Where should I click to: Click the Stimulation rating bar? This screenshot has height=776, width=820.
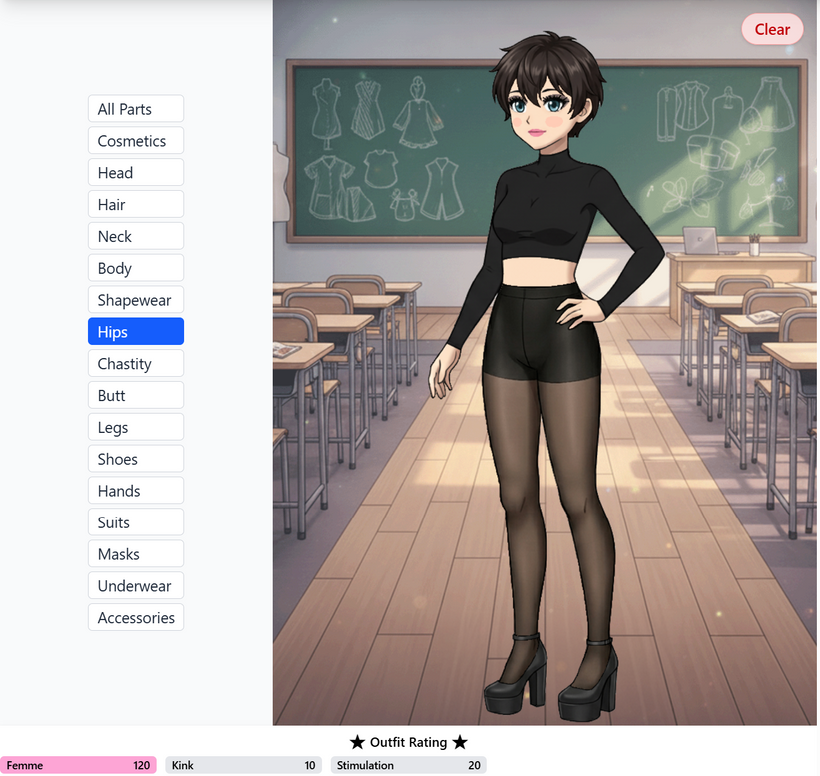click(x=408, y=765)
